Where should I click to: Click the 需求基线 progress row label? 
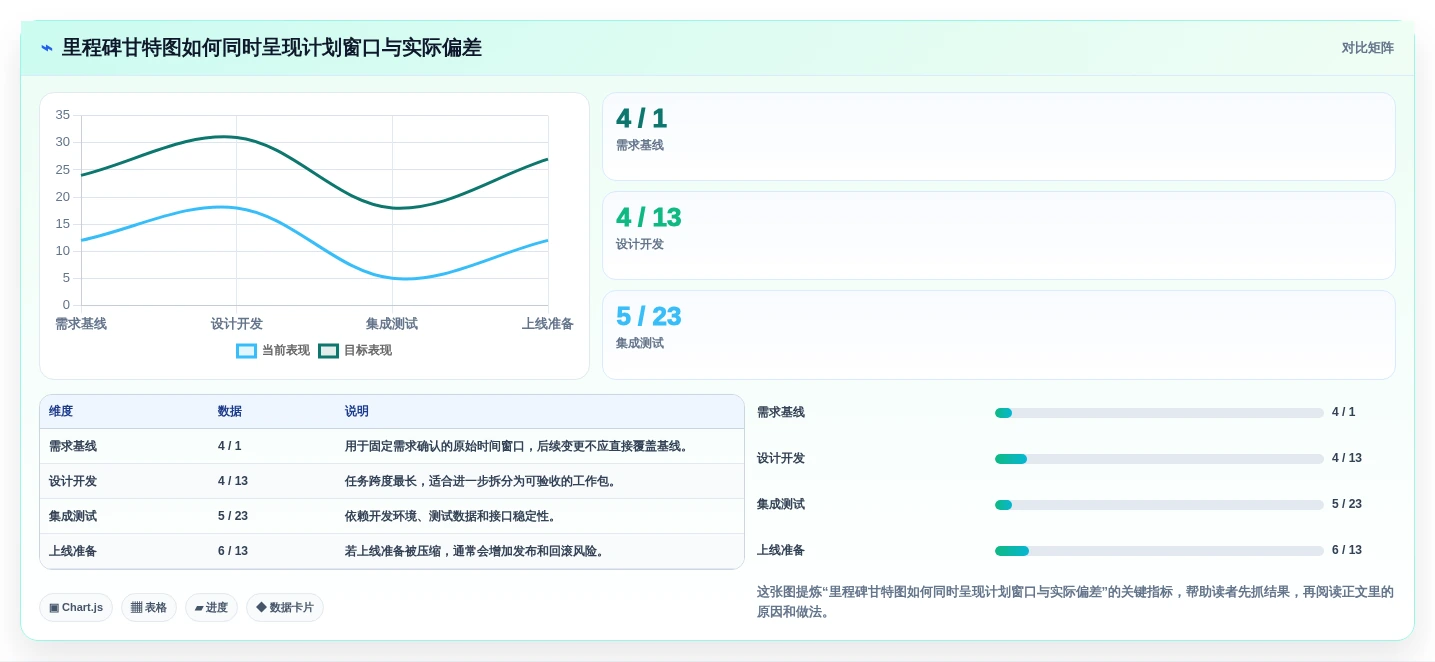coord(781,413)
